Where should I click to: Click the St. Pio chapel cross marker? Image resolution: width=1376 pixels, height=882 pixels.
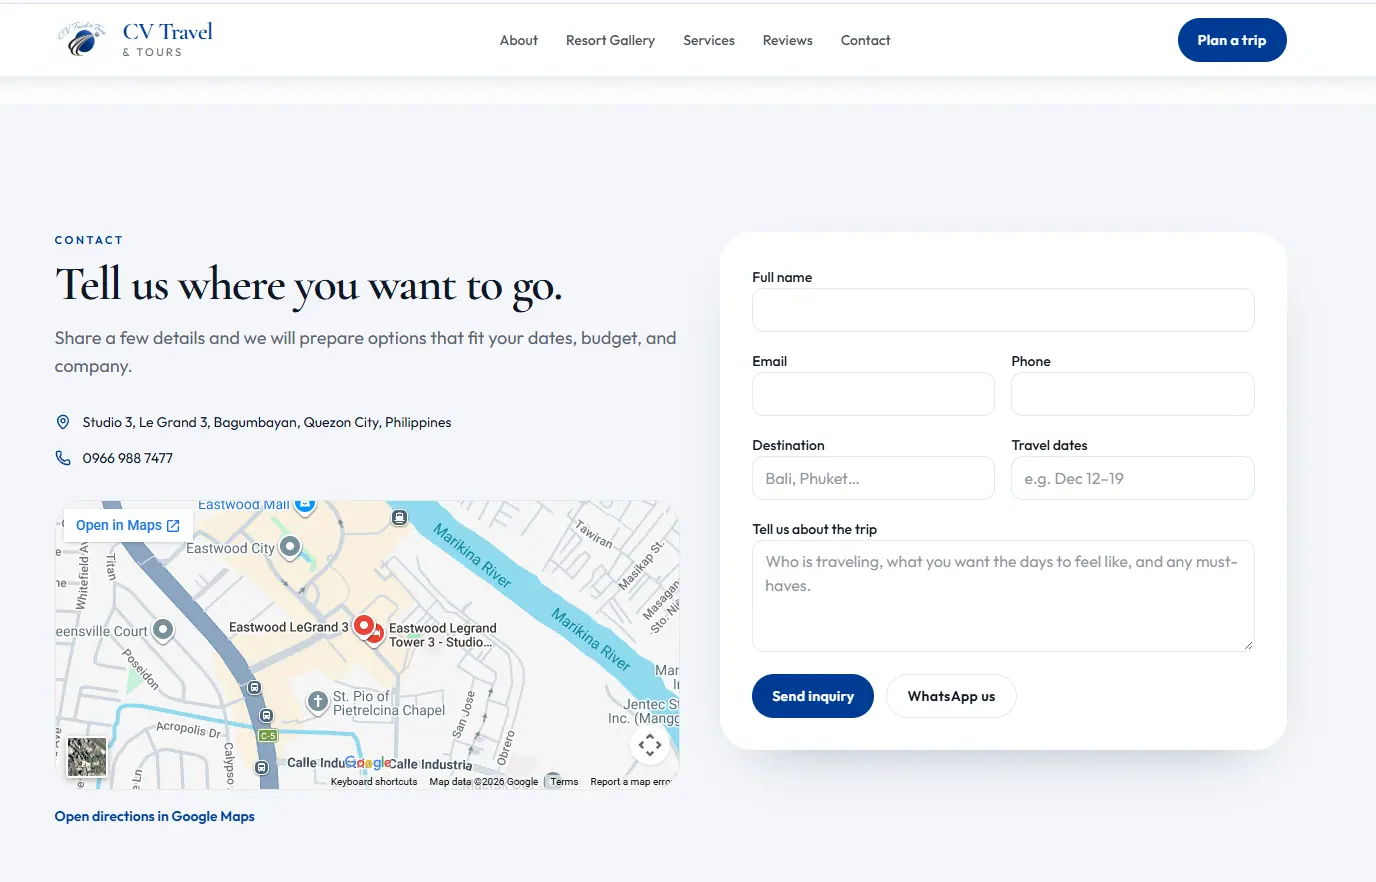(x=317, y=702)
